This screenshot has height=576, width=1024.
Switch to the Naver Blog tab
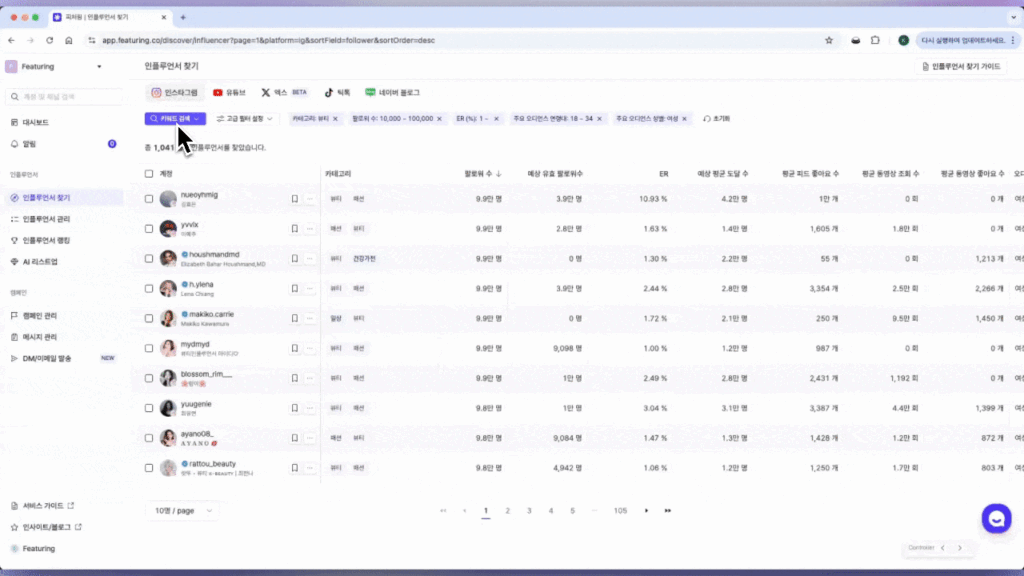pyautogui.click(x=392, y=92)
